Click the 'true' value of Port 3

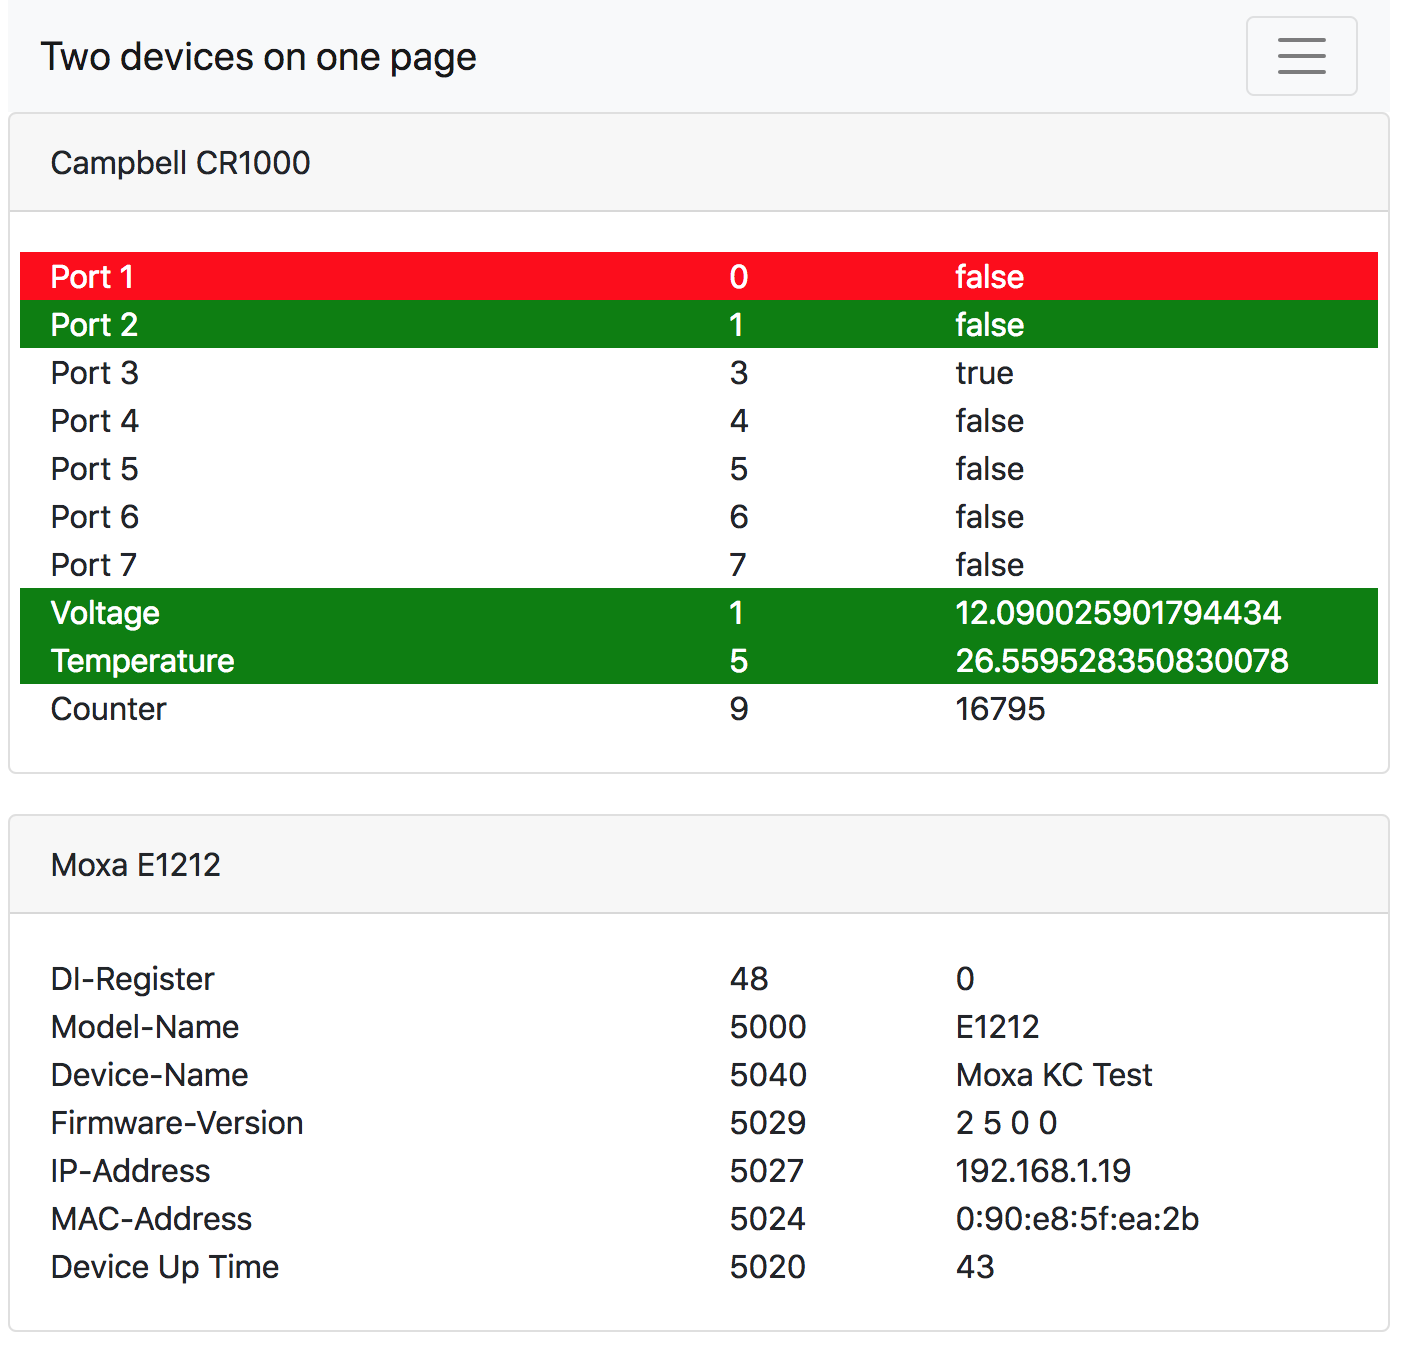point(984,373)
